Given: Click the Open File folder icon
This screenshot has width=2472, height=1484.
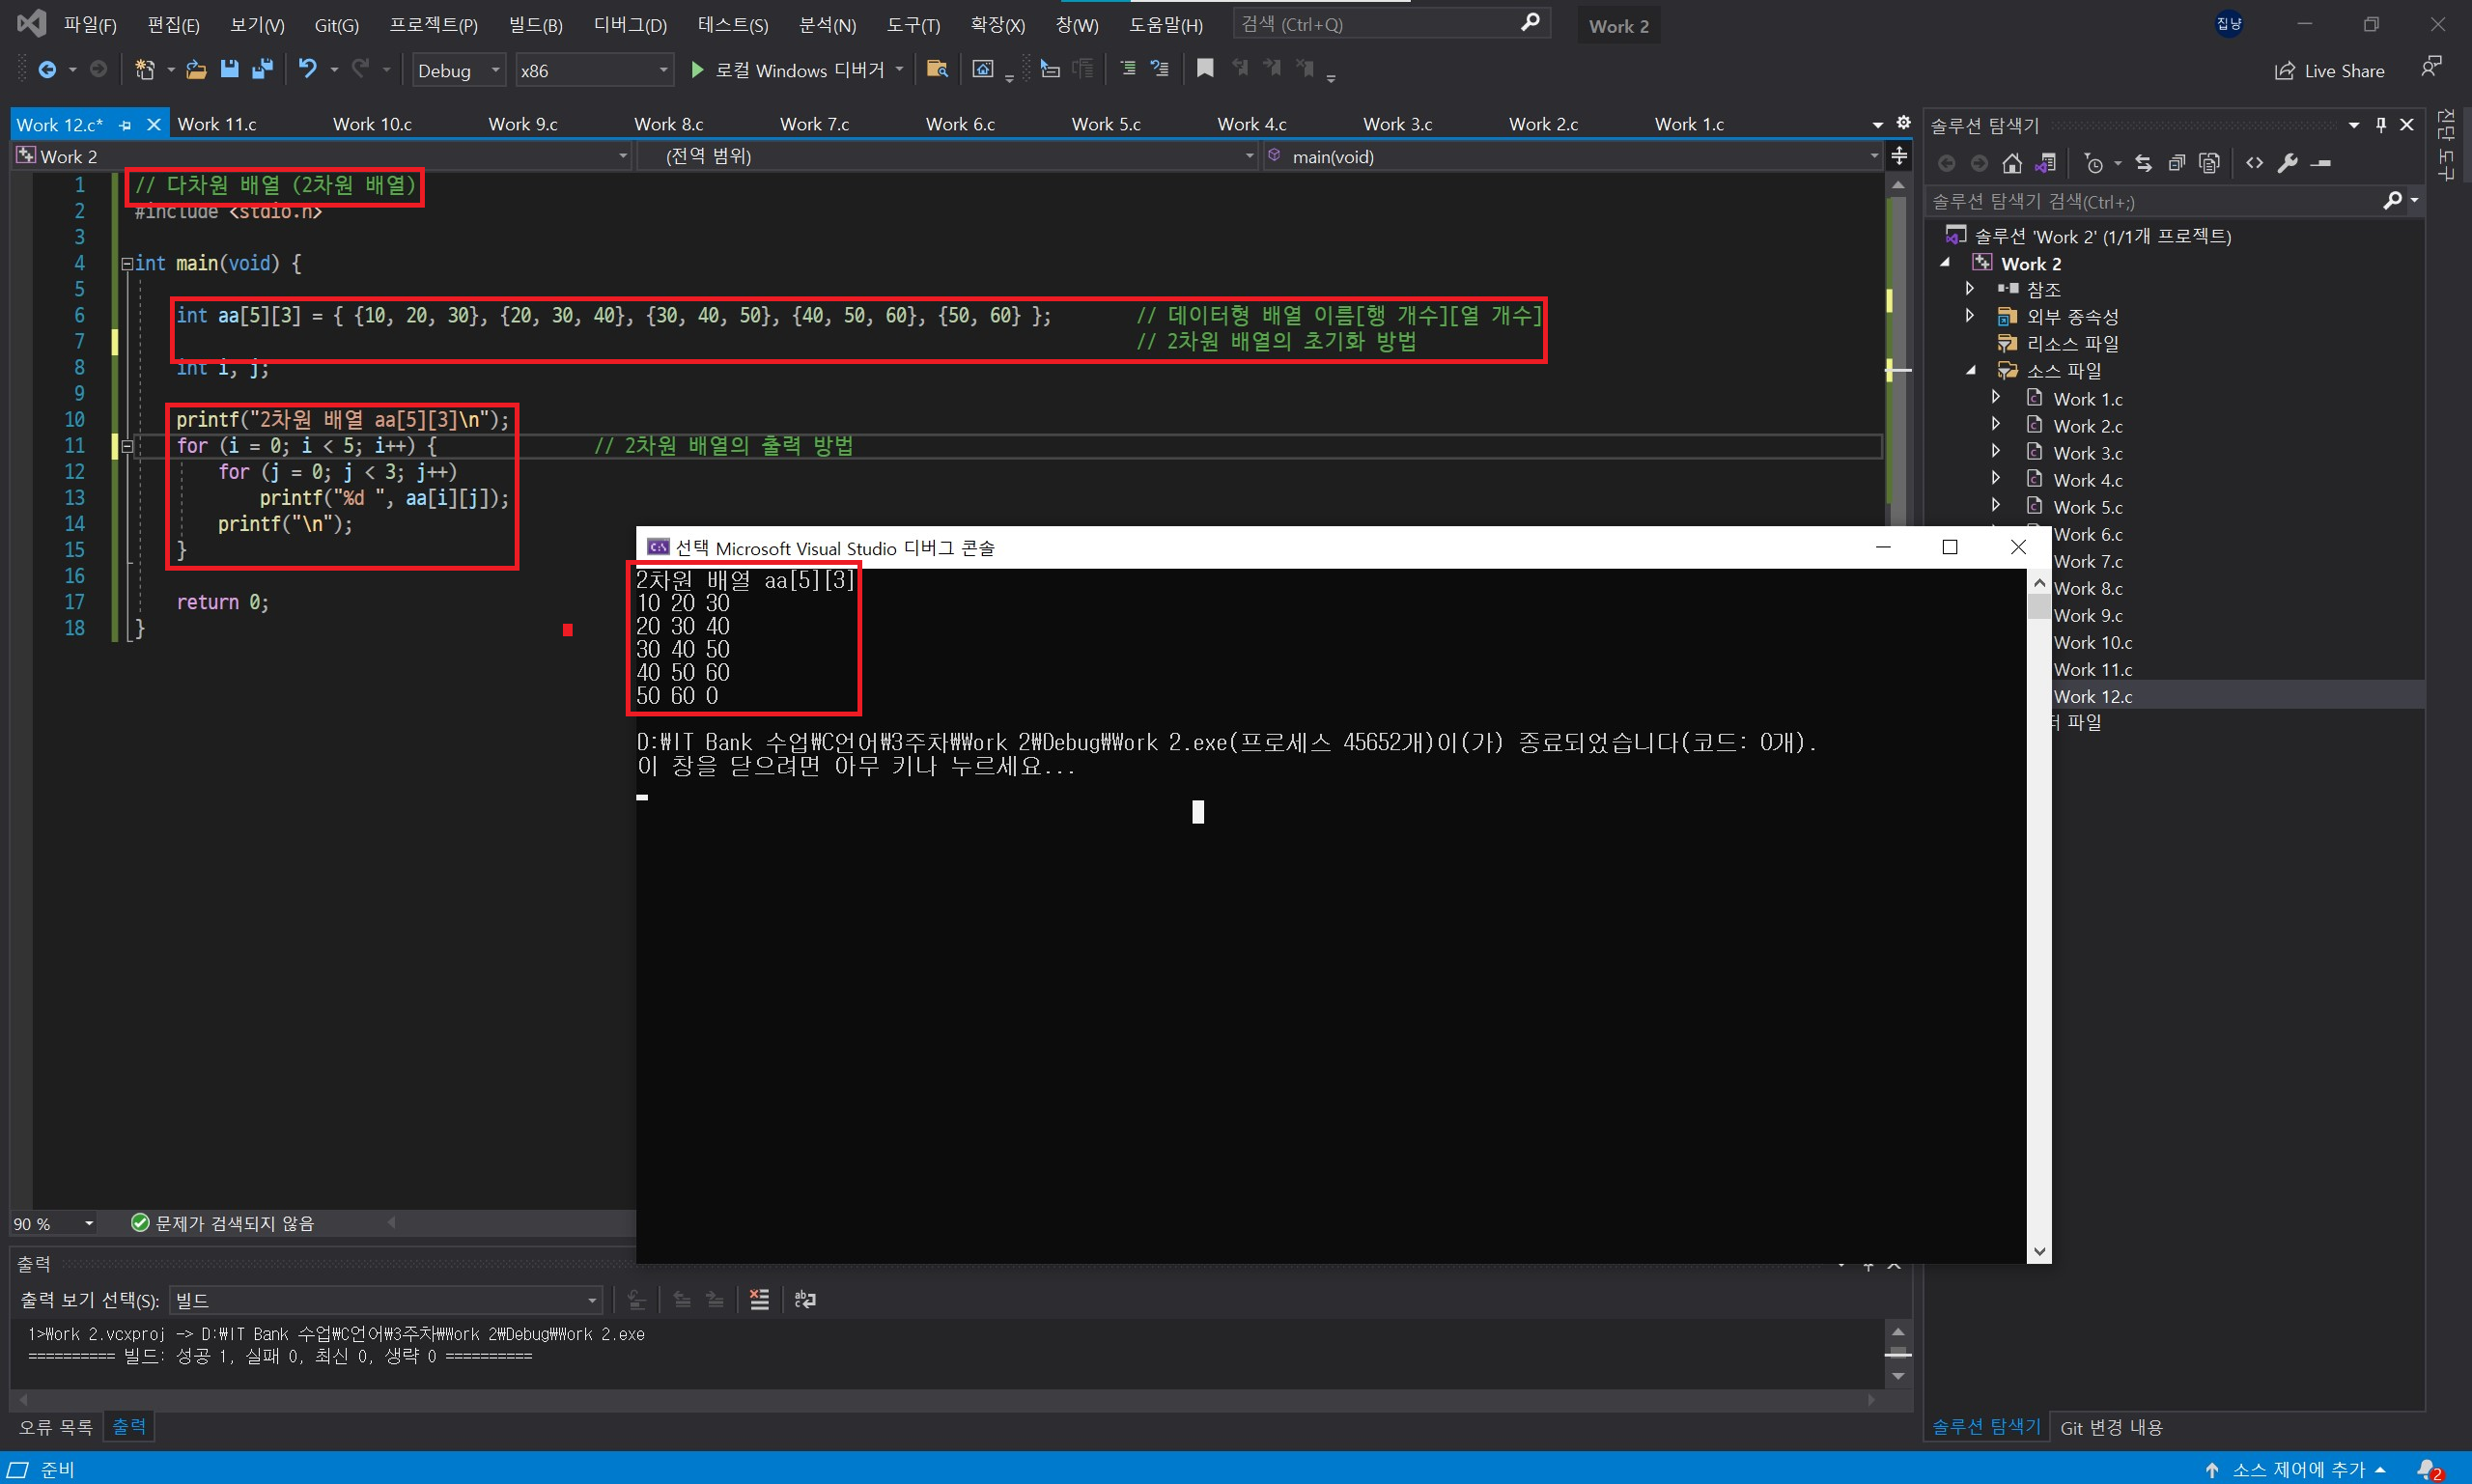Looking at the screenshot, I should [196, 69].
